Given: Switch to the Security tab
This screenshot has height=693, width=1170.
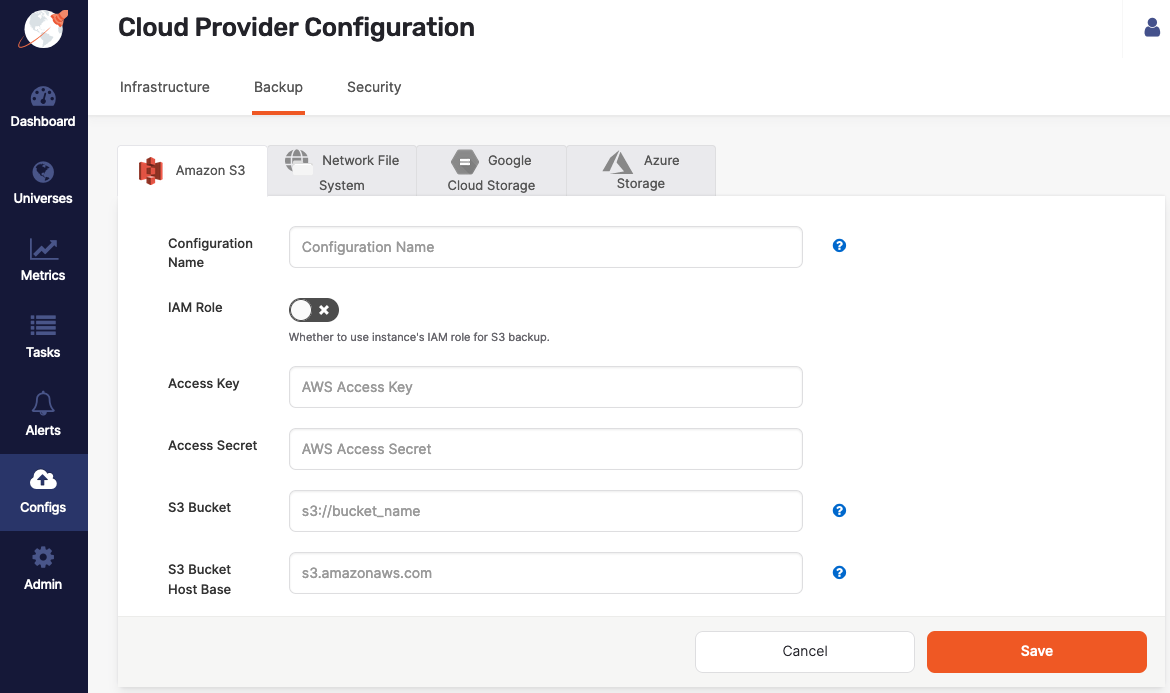Looking at the screenshot, I should (374, 87).
